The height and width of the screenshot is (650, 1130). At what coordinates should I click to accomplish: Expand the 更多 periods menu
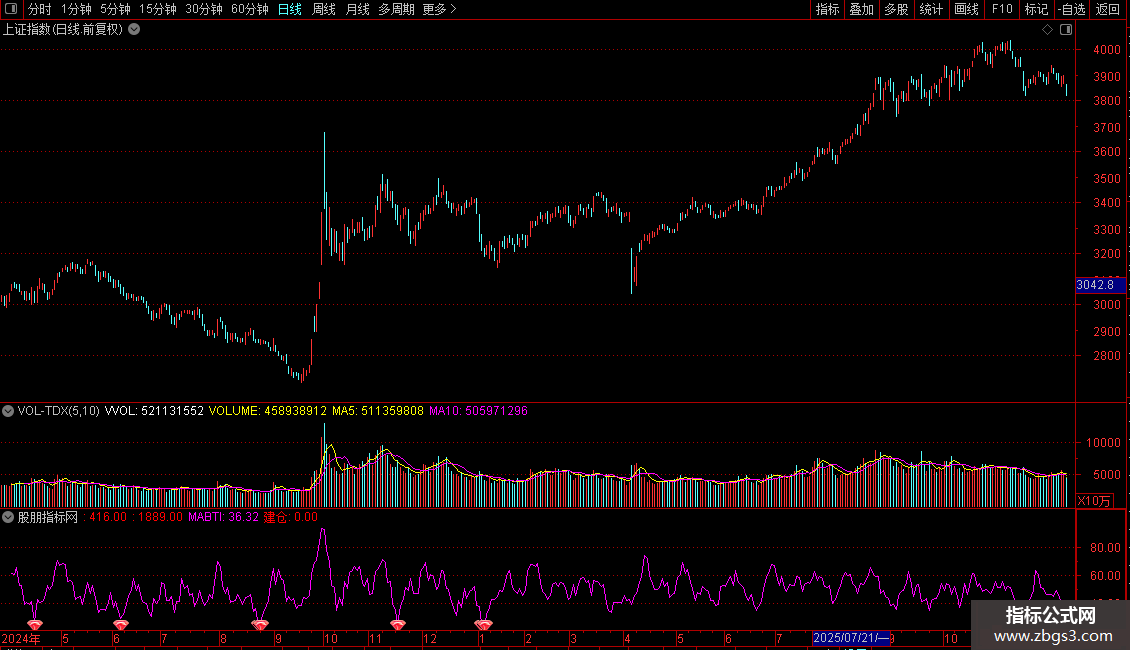[x=439, y=9]
